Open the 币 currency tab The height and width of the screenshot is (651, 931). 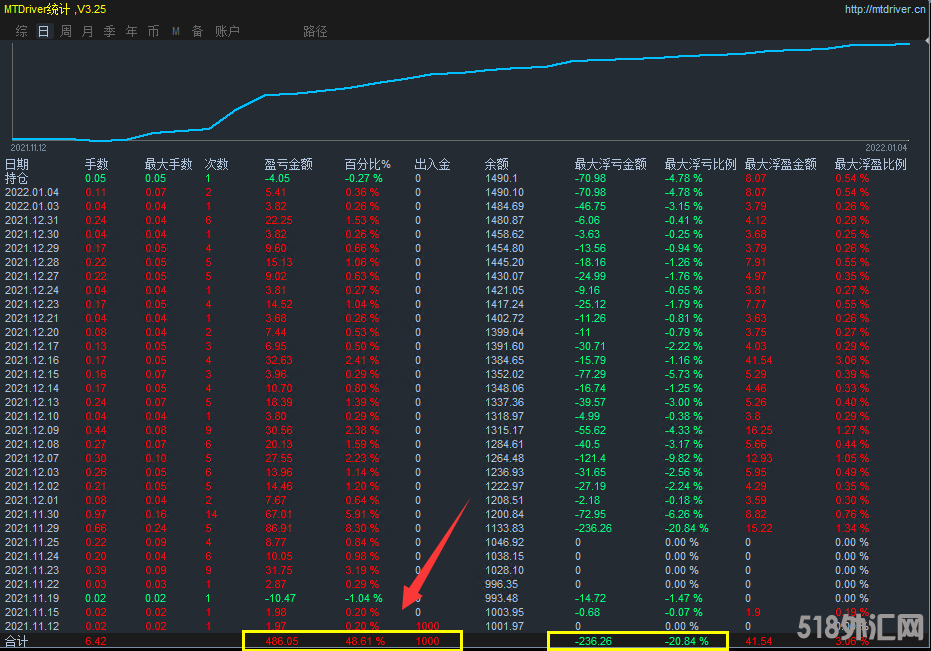(x=153, y=31)
